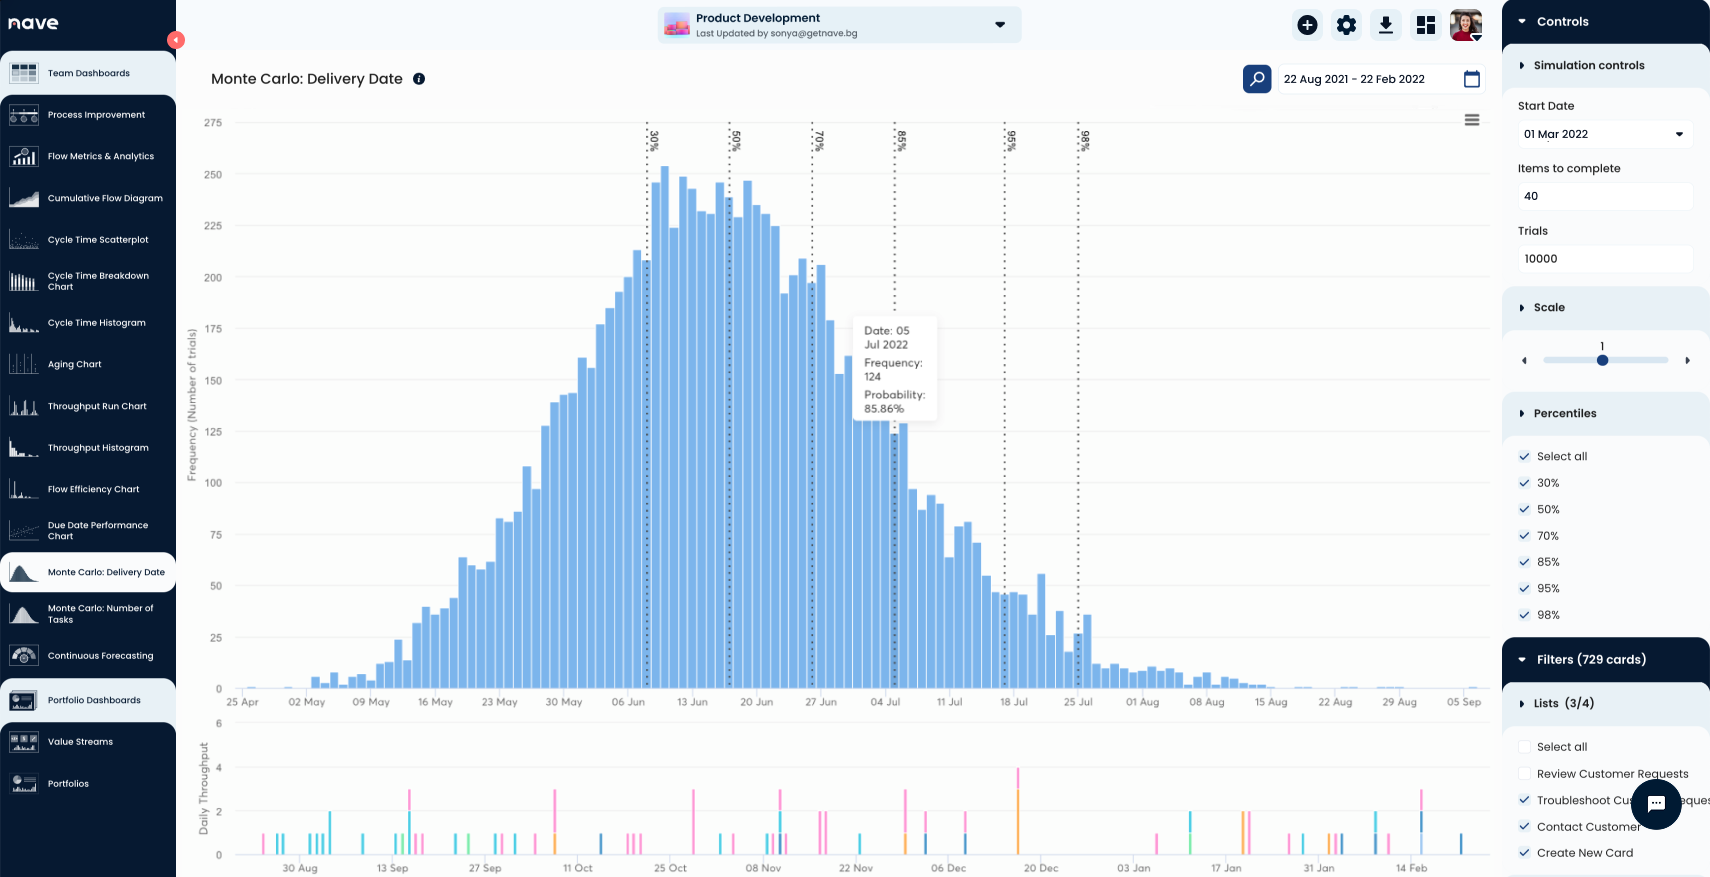Screen dimensions: 1710x877
Task: Open Flow Efficiency Chart icon
Action: [x=24, y=489]
